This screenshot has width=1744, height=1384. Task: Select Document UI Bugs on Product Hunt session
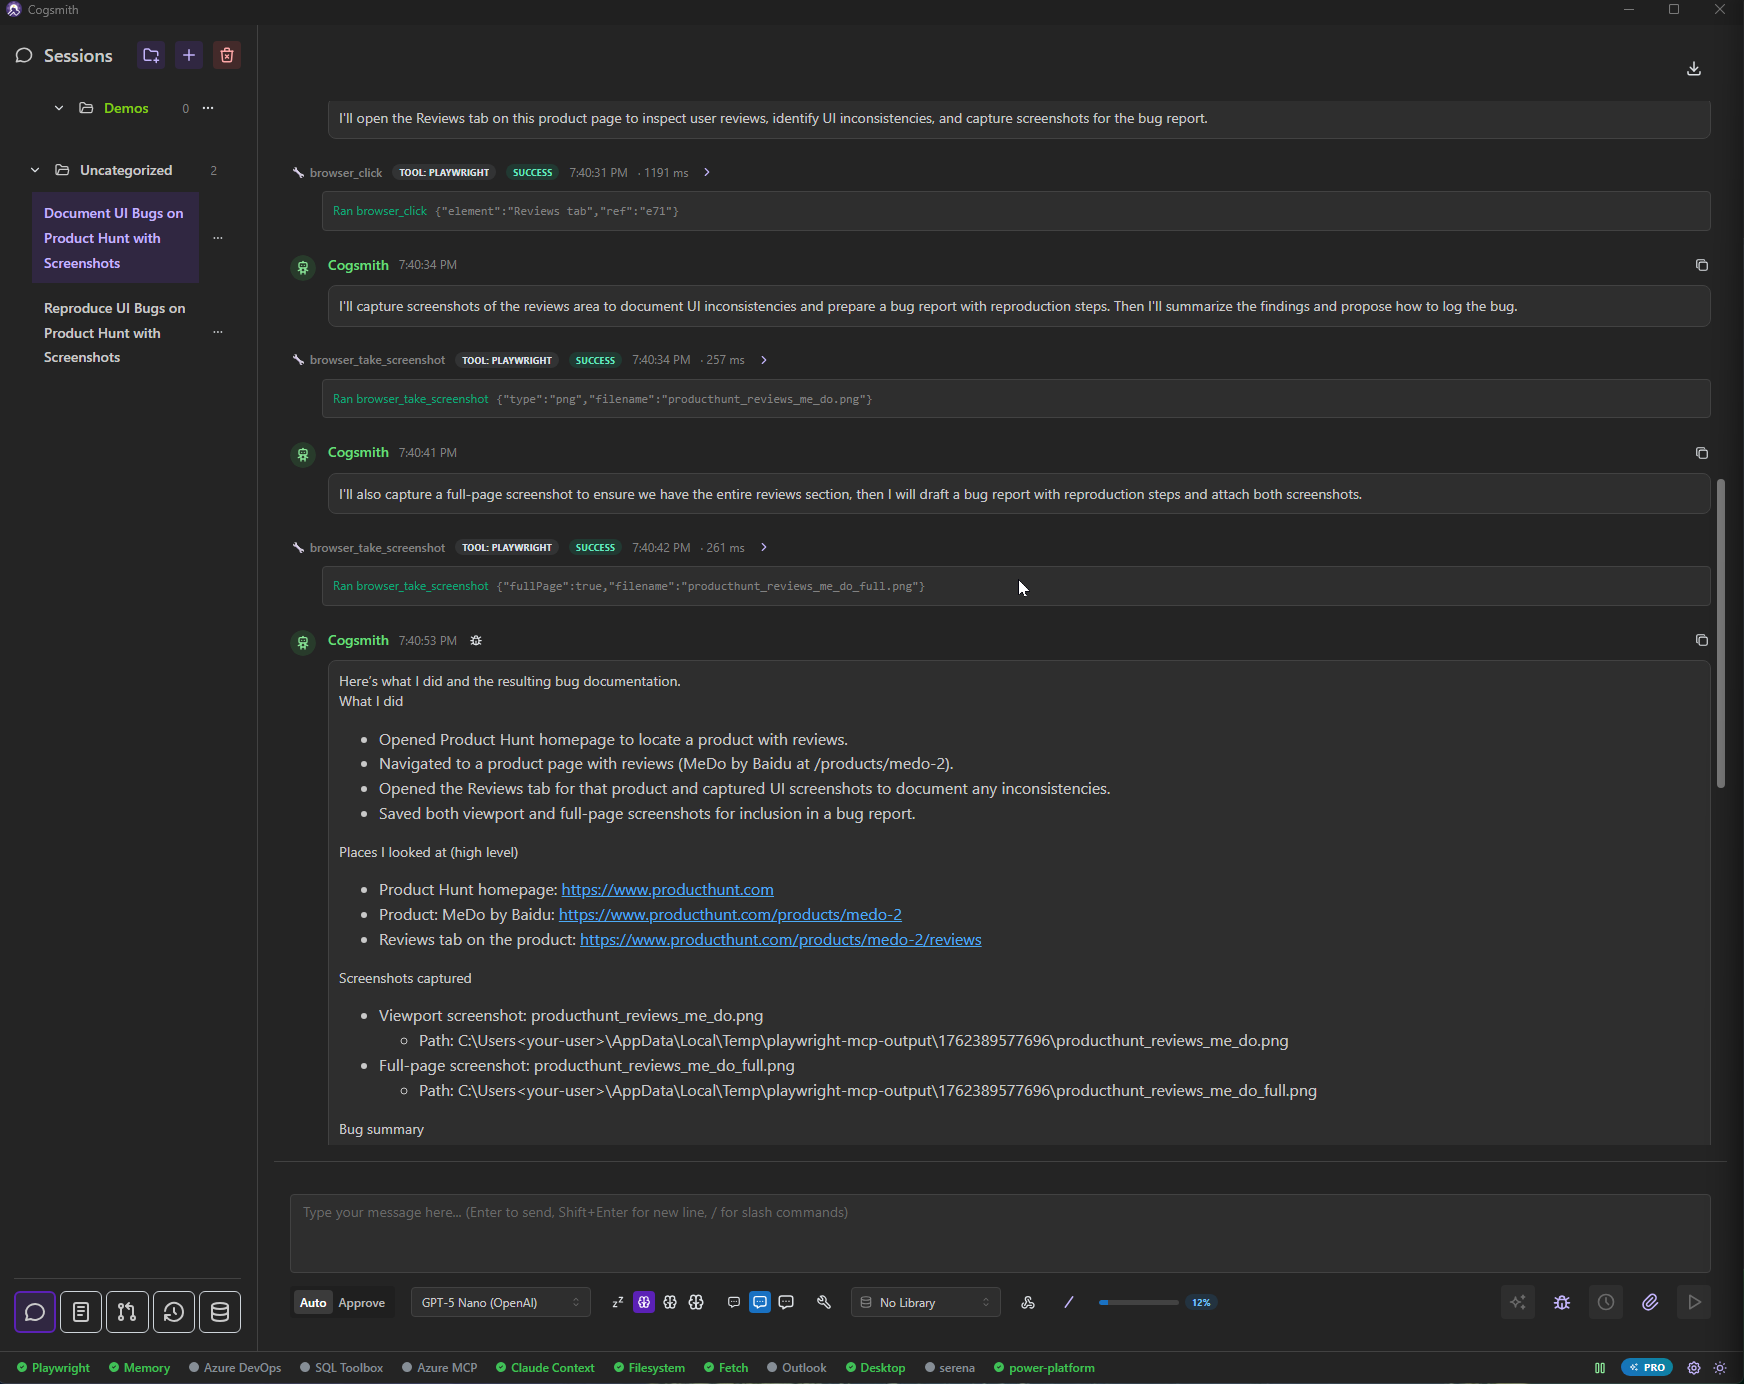pyautogui.click(x=115, y=238)
